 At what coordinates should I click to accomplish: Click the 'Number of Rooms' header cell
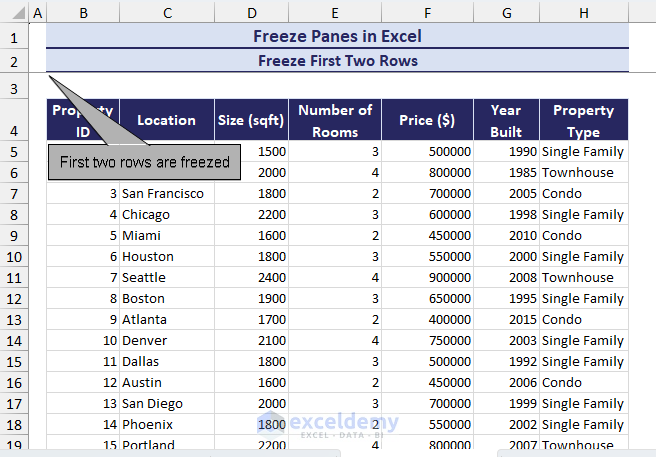coord(335,120)
